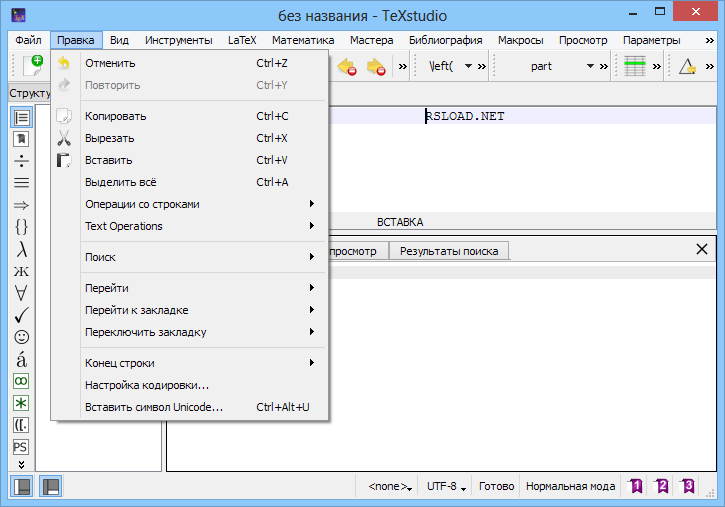The width and height of the screenshot is (725, 507).
Task: Click the scissors Cut icon
Action: point(64,138)
